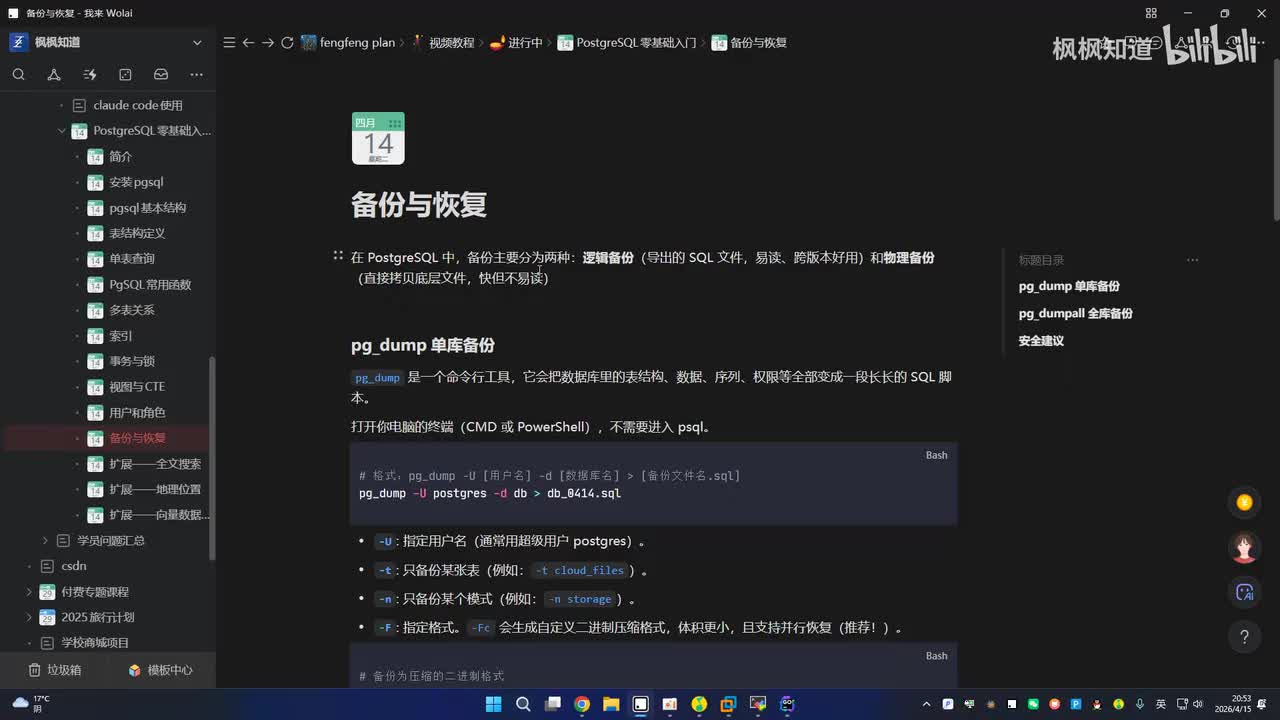Click fengfeng plan breadcrumb
This screenshot has height=720, width=1280.
pos(348,43)
